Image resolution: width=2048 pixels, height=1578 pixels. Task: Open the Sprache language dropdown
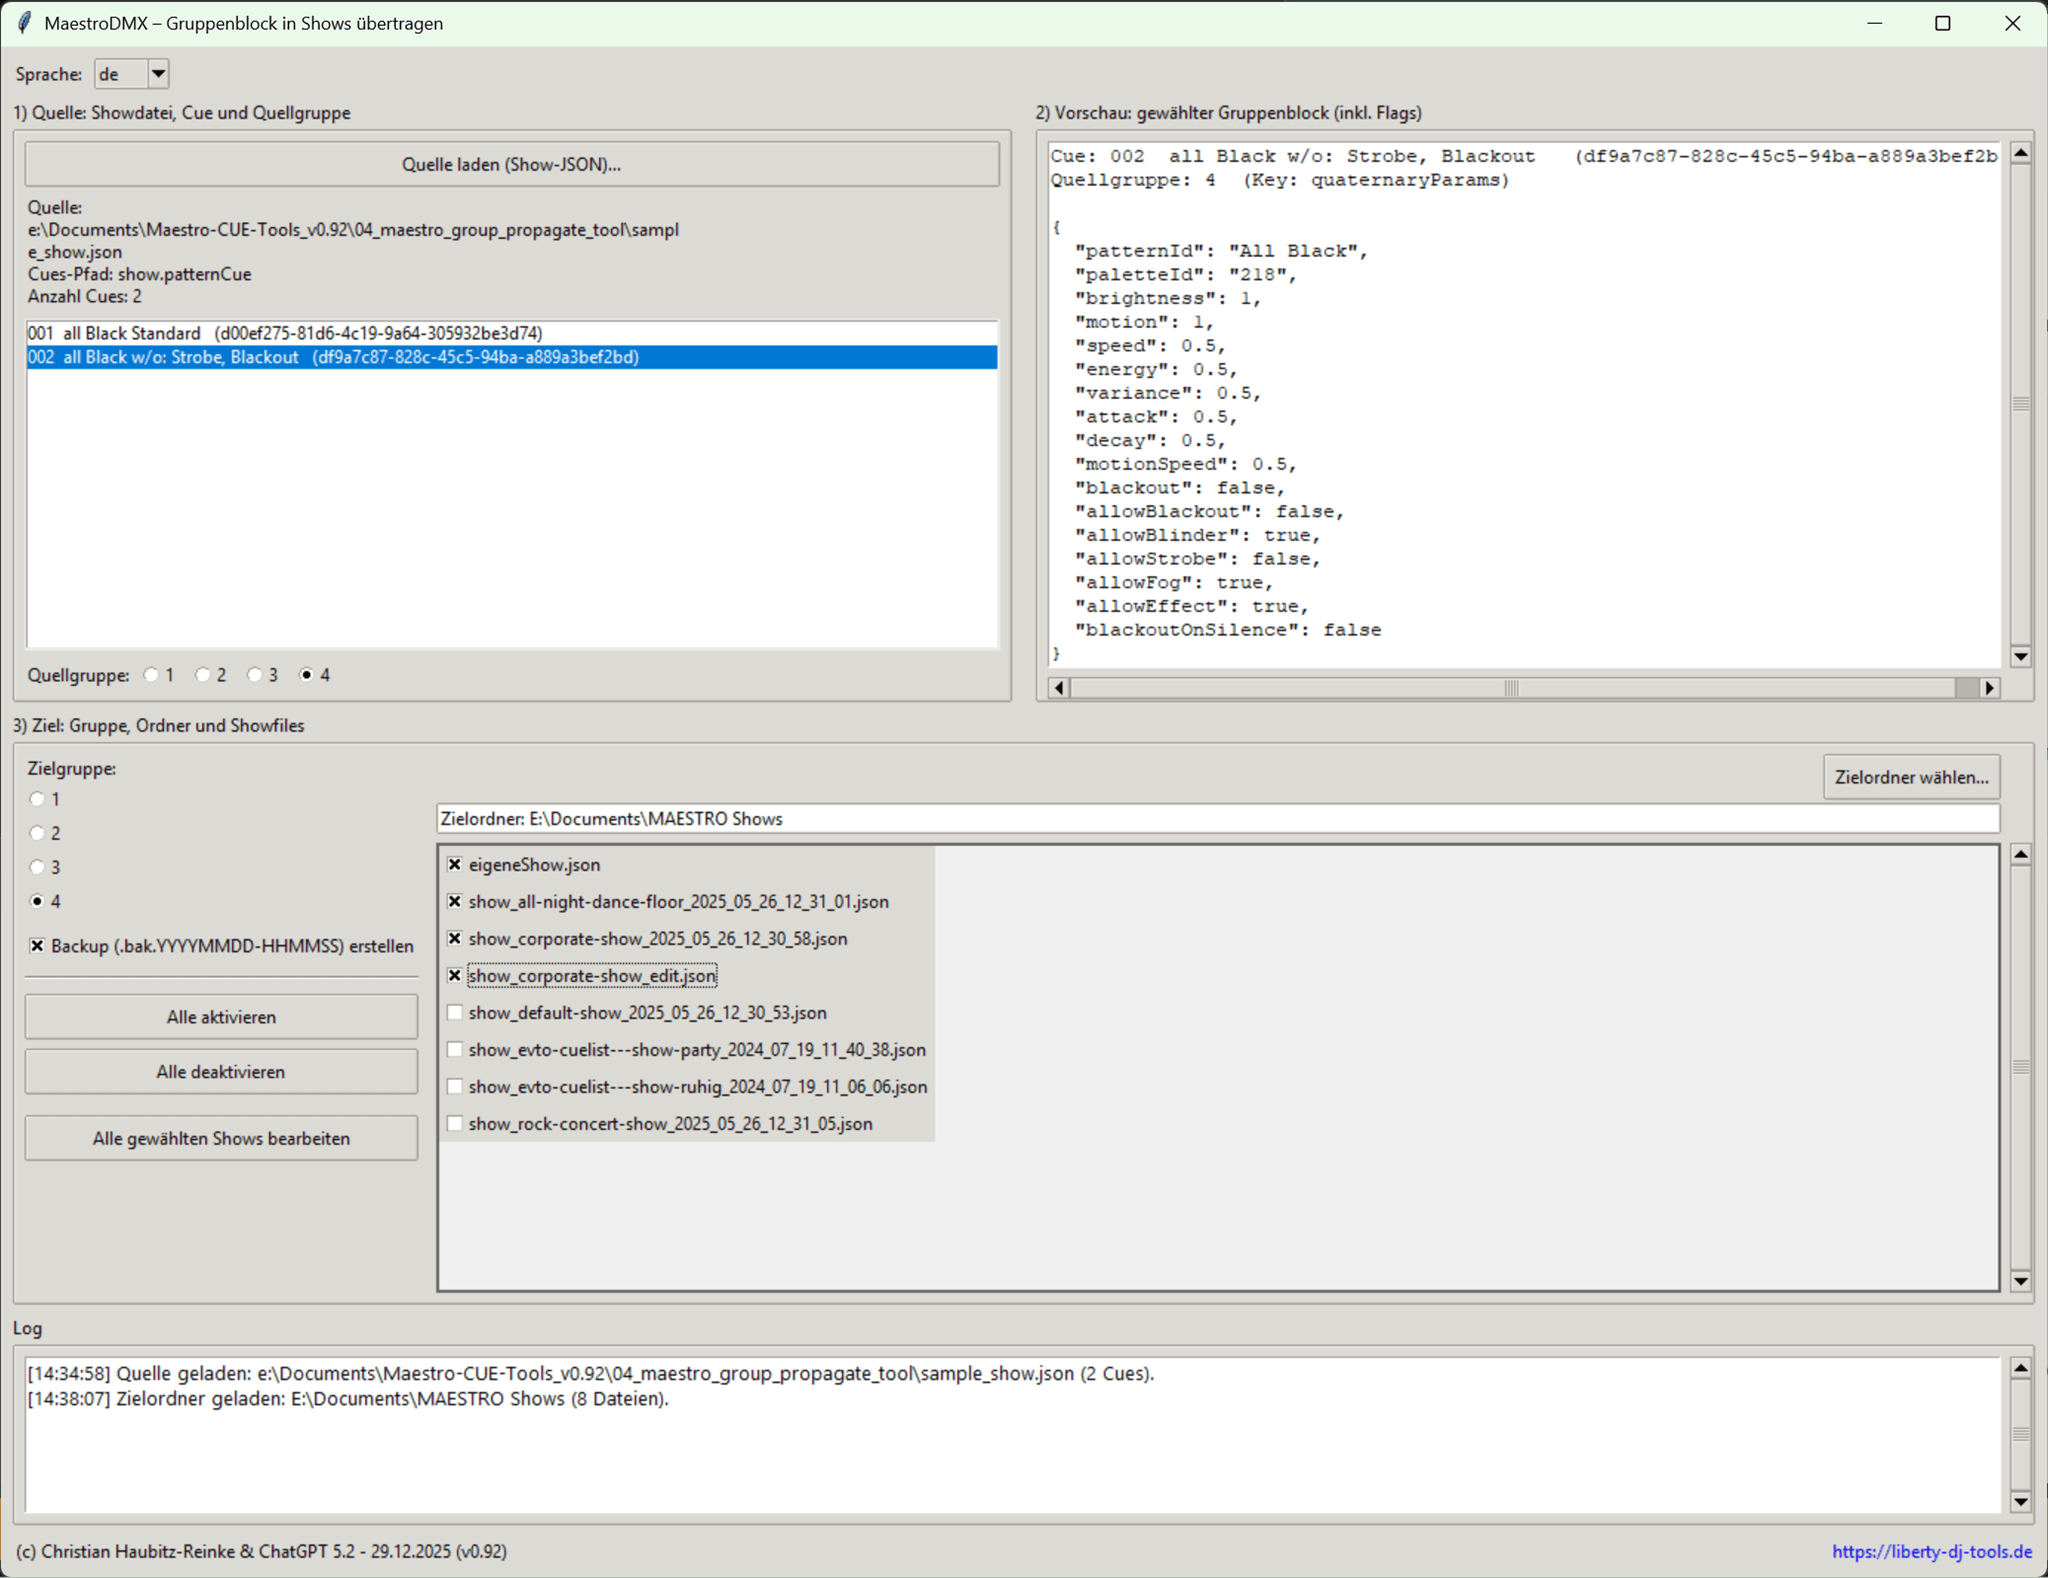coord(158,74)
